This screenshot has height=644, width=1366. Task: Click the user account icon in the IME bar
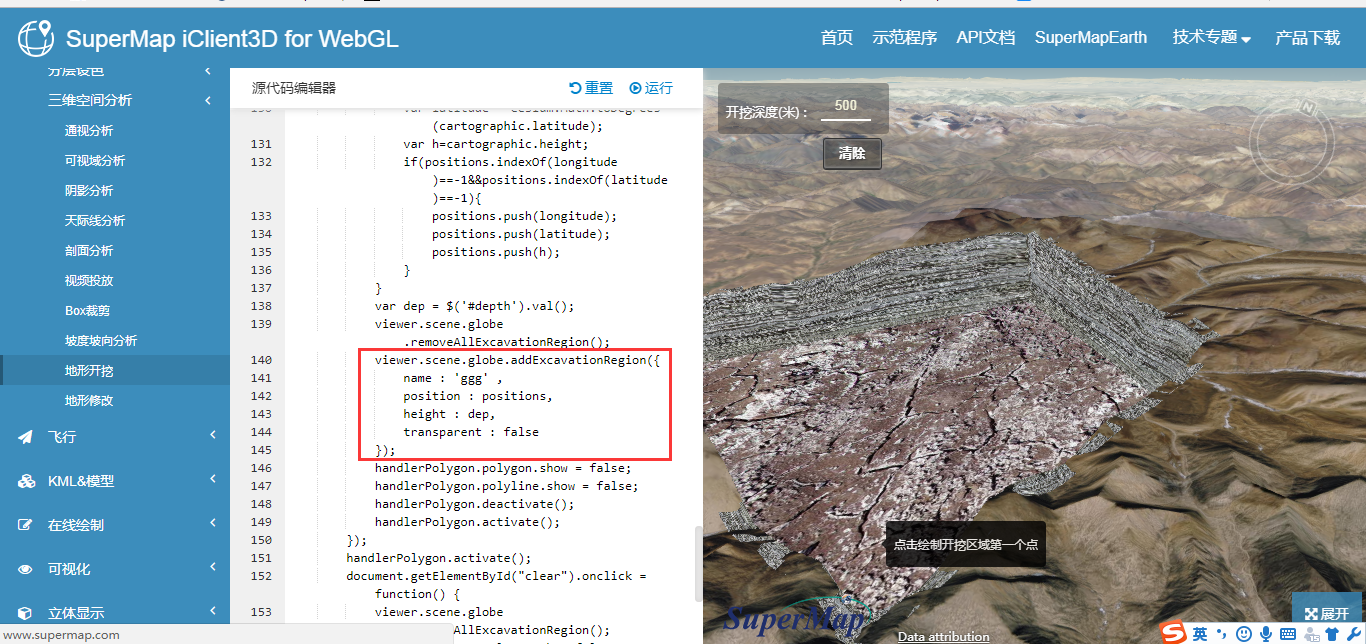1310,633
